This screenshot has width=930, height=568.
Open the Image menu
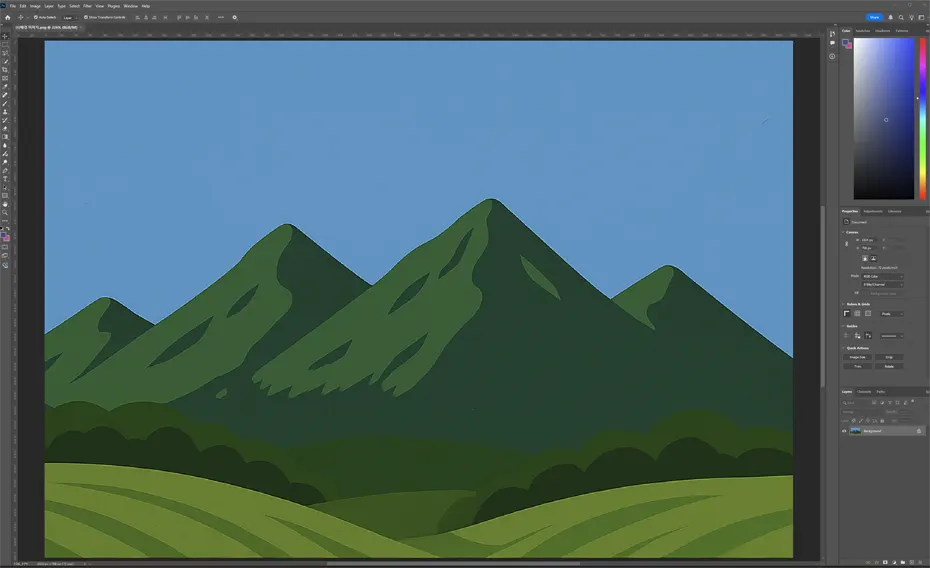coord(36,6)
